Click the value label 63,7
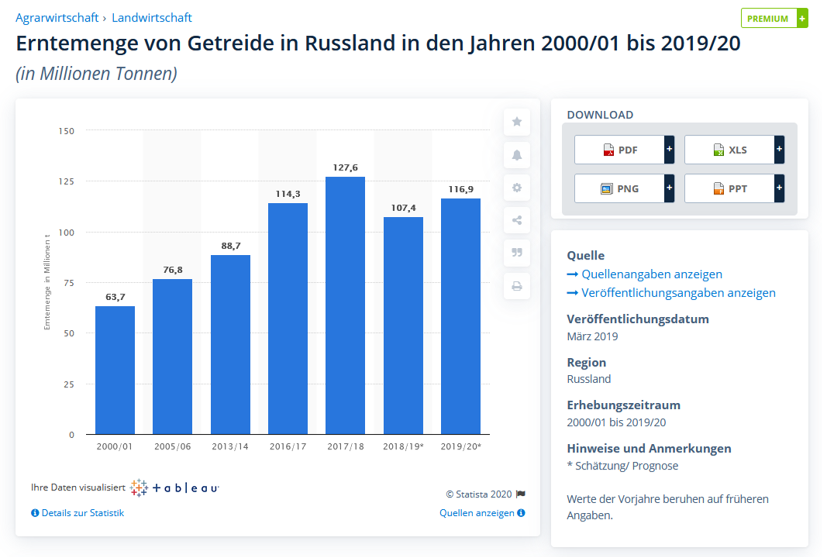Viewport: 822px width, 557px height. 115,297
